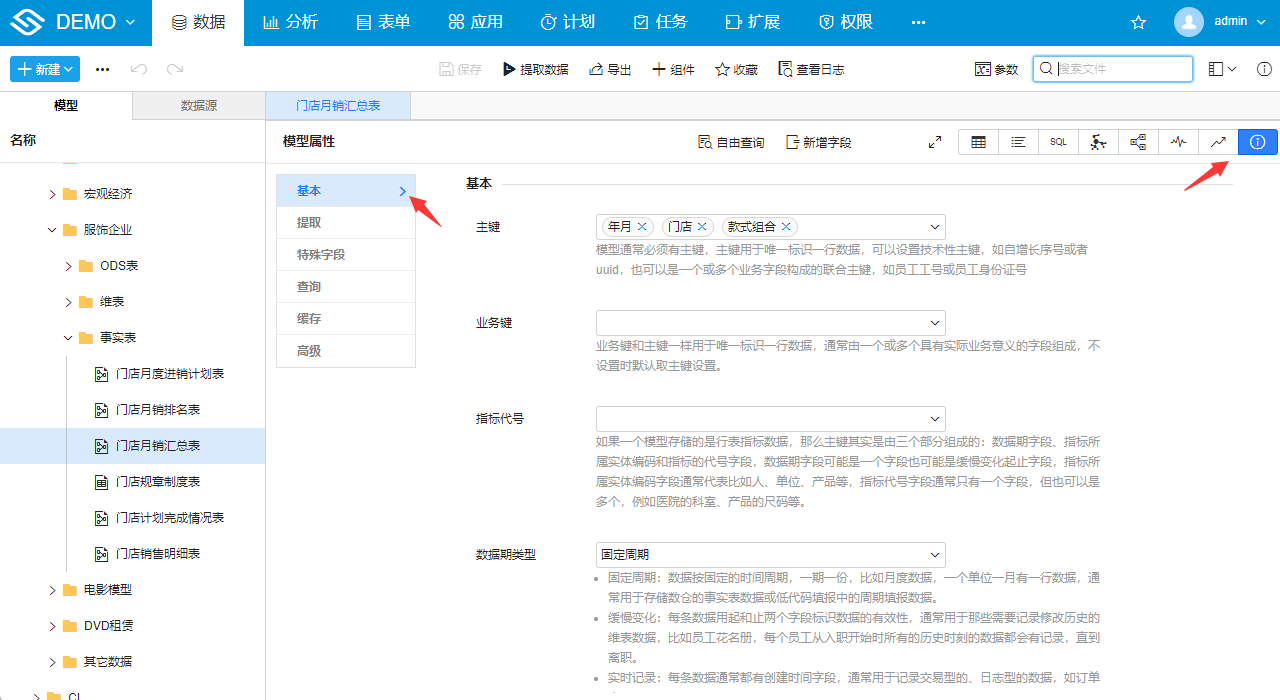This screenshot has height=700, width=1280.
Task: Switch to the 数据源 tab
Action: pos(198,106)
